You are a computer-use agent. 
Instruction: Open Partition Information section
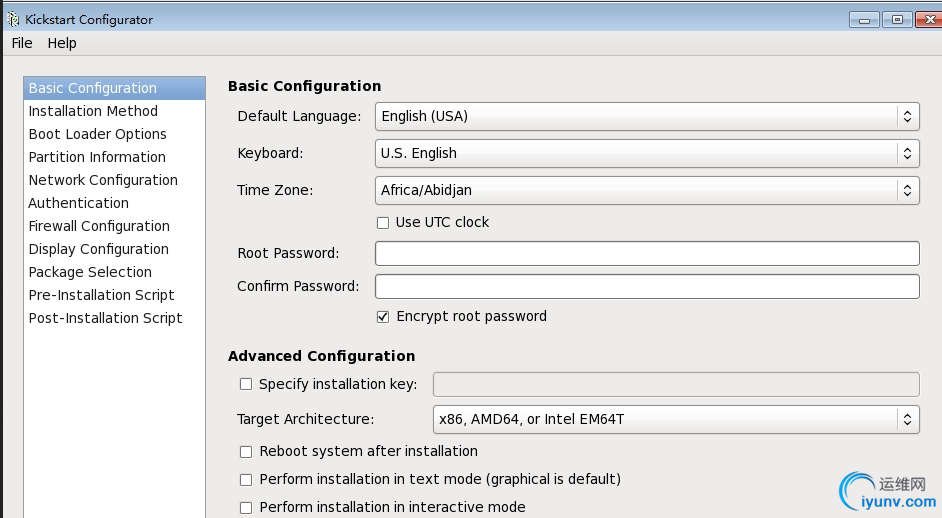tap(97, 157)
